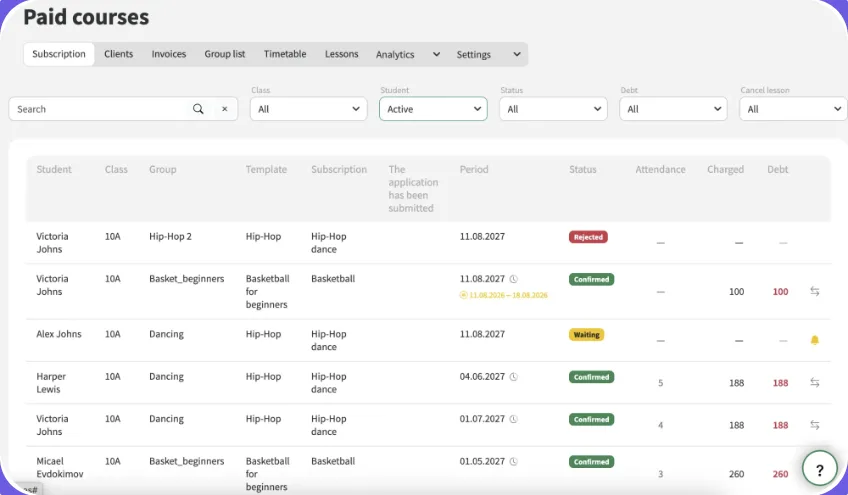Click the bell icon in Alex Johns row

[814, 340]
